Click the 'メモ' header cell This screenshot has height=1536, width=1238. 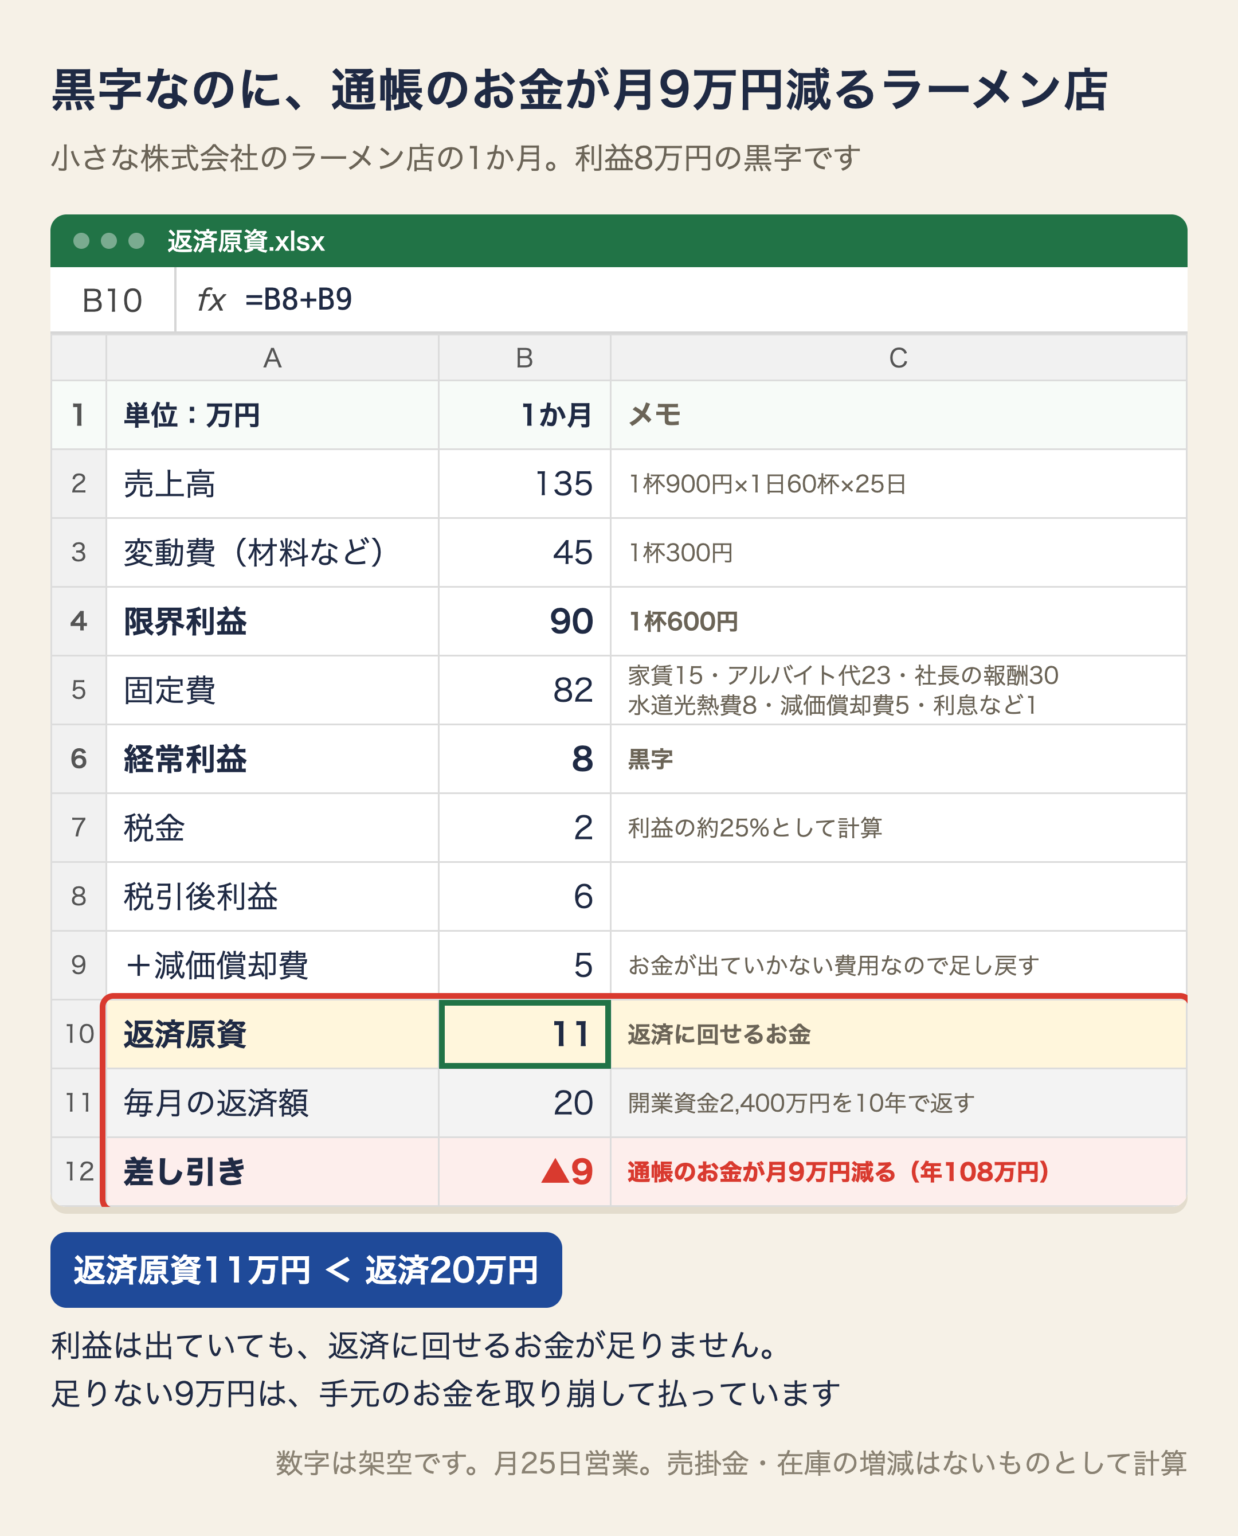pos(898,415)
